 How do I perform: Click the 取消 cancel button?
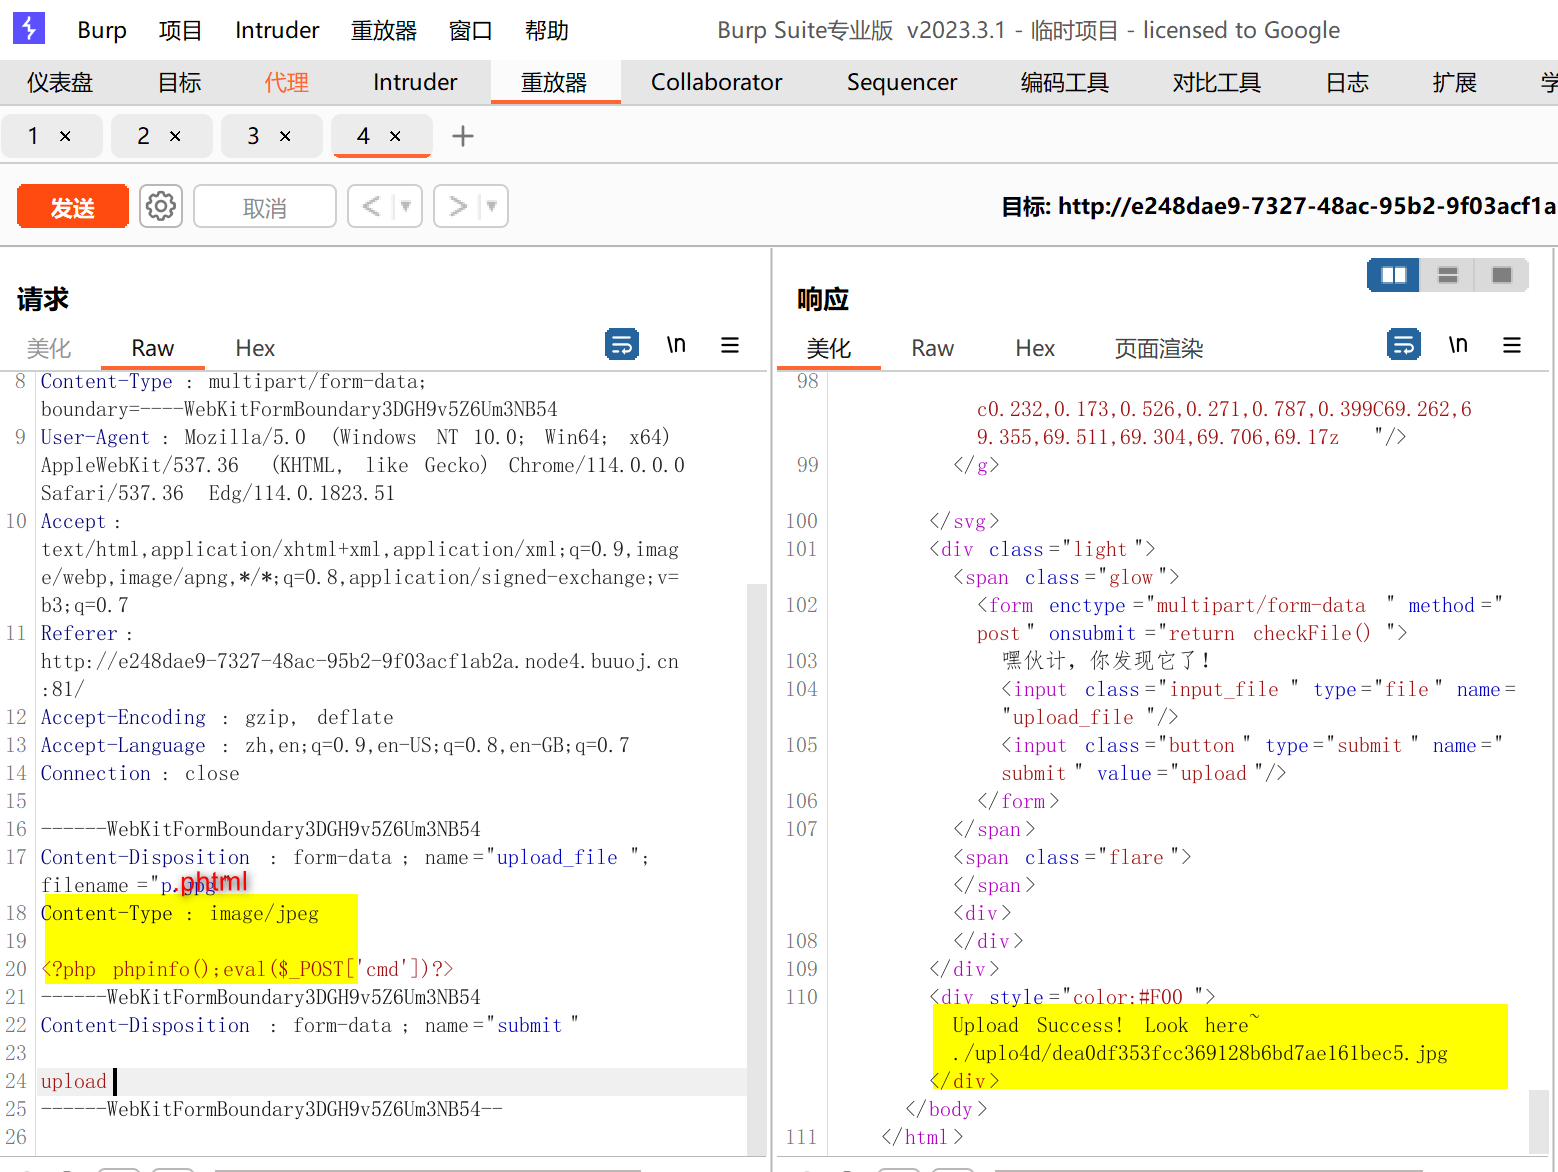coord(265,207)
